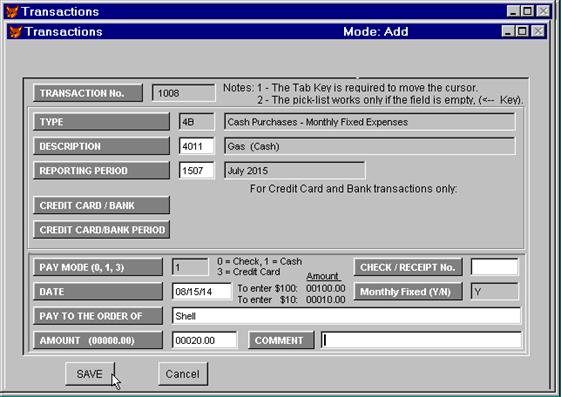Click the date field showing 08/15/14

pyautogui.click(x=202, y=292)
